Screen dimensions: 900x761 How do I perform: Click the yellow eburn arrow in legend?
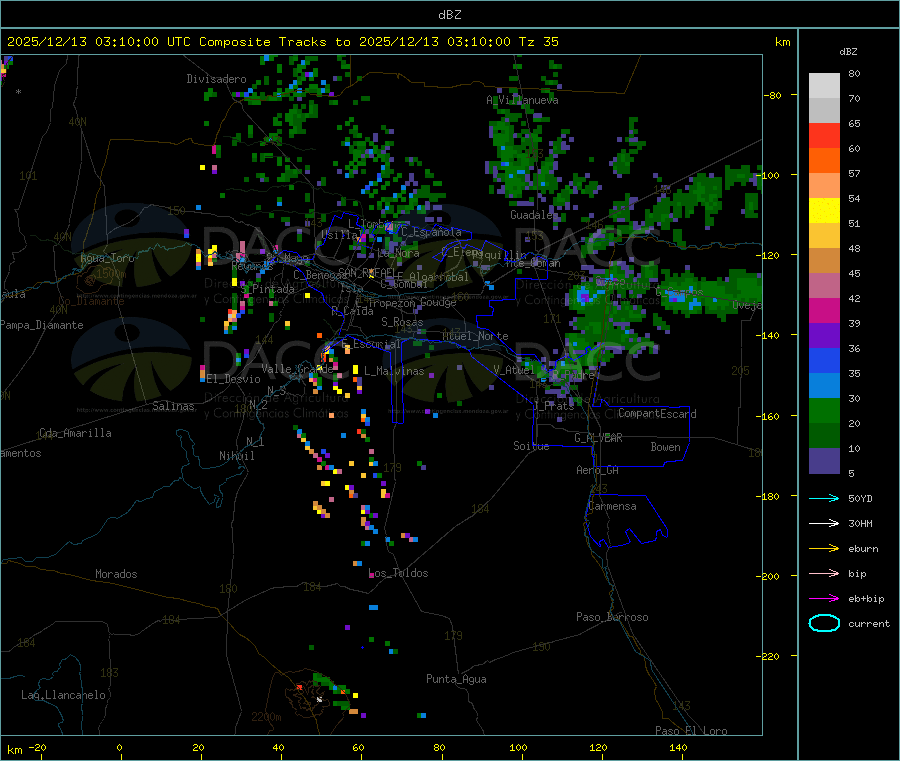tap(824, 549)
